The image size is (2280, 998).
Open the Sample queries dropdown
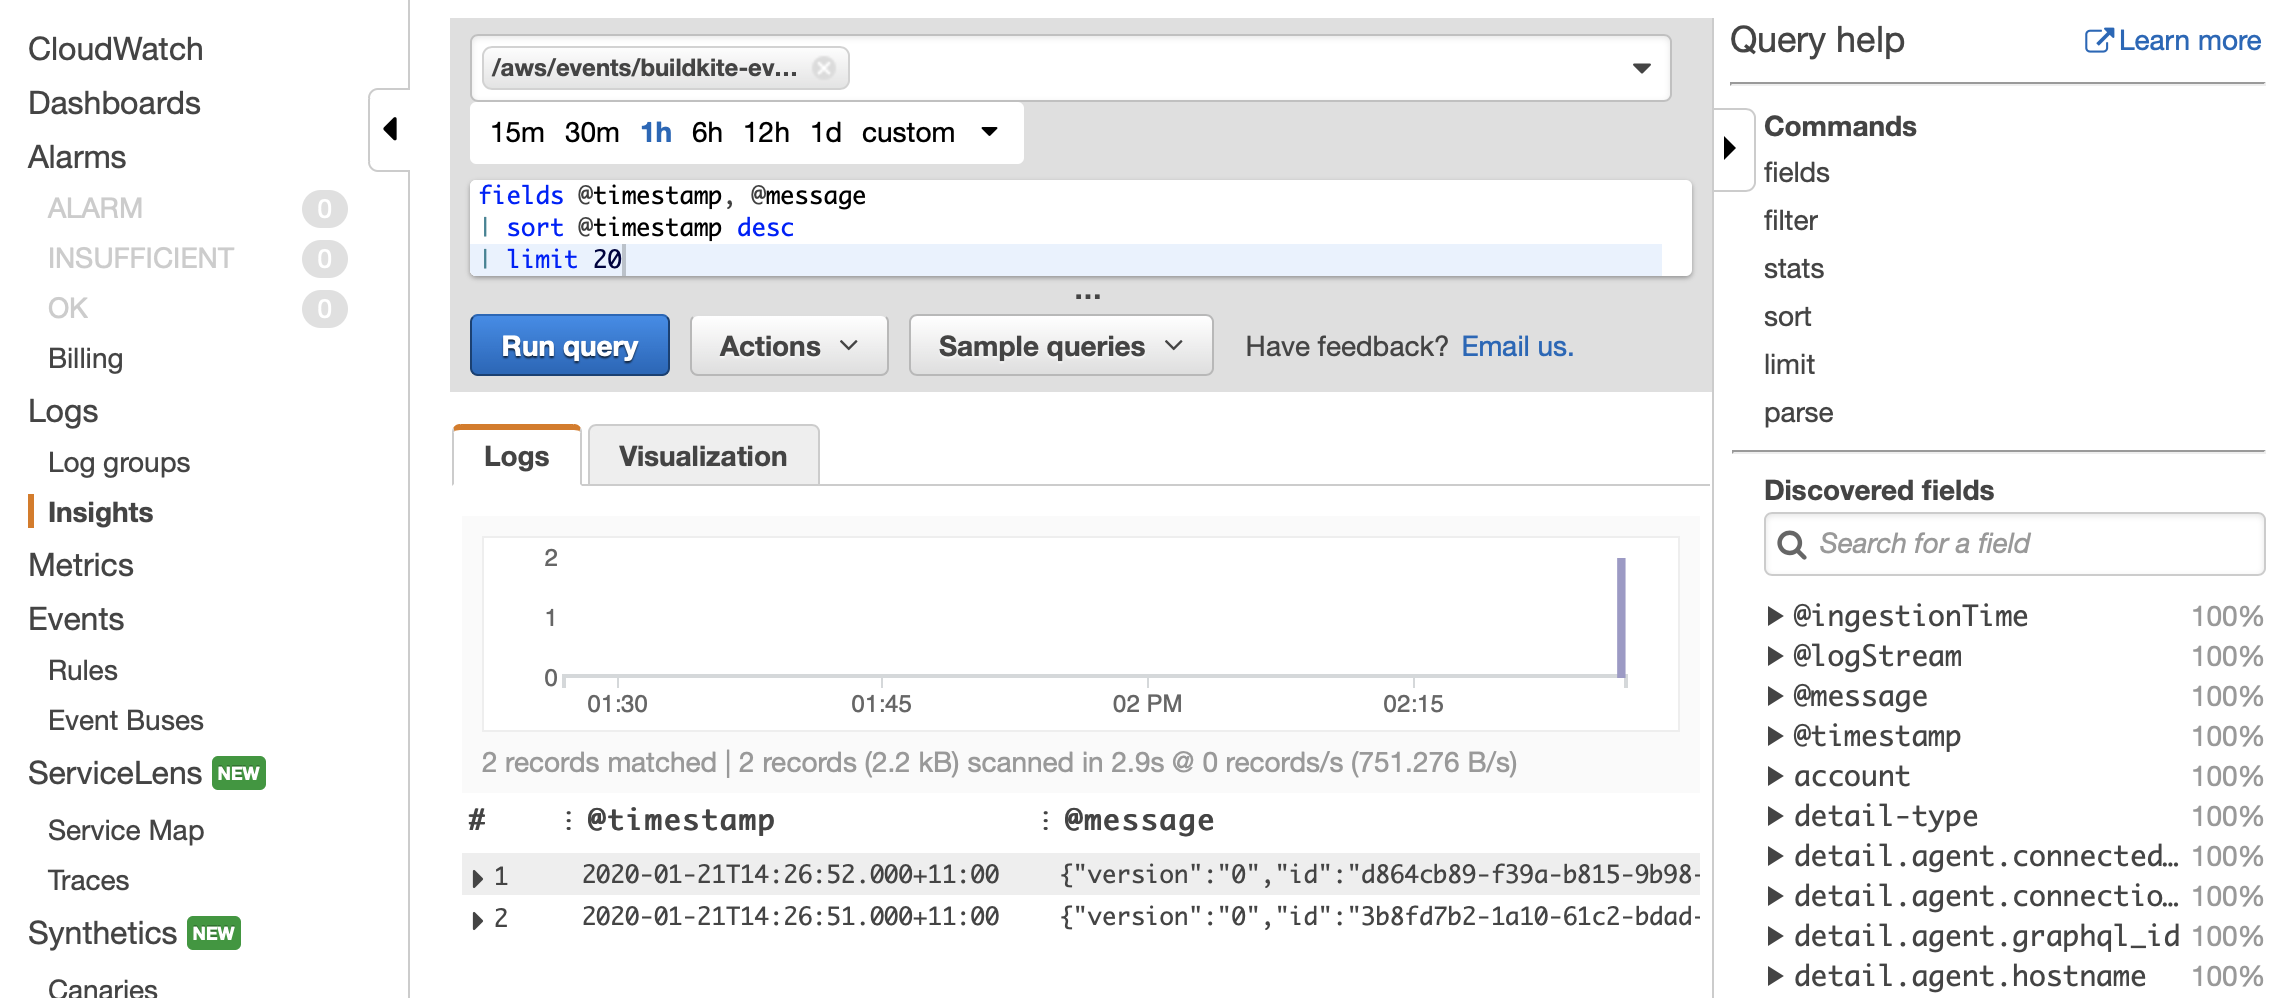click(x=1059, y=345)
